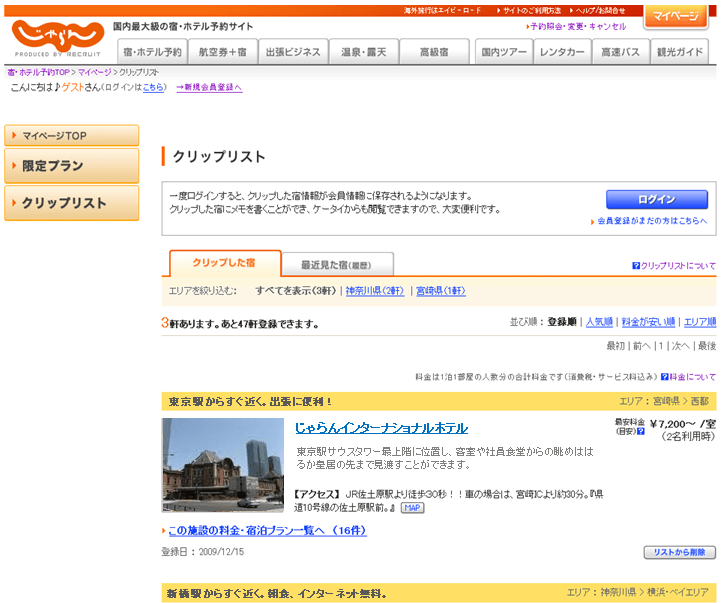Viewport: 725px width, 603px height.
Task: Open the マイページ button at top right
Action: click(x=676, y=17)
